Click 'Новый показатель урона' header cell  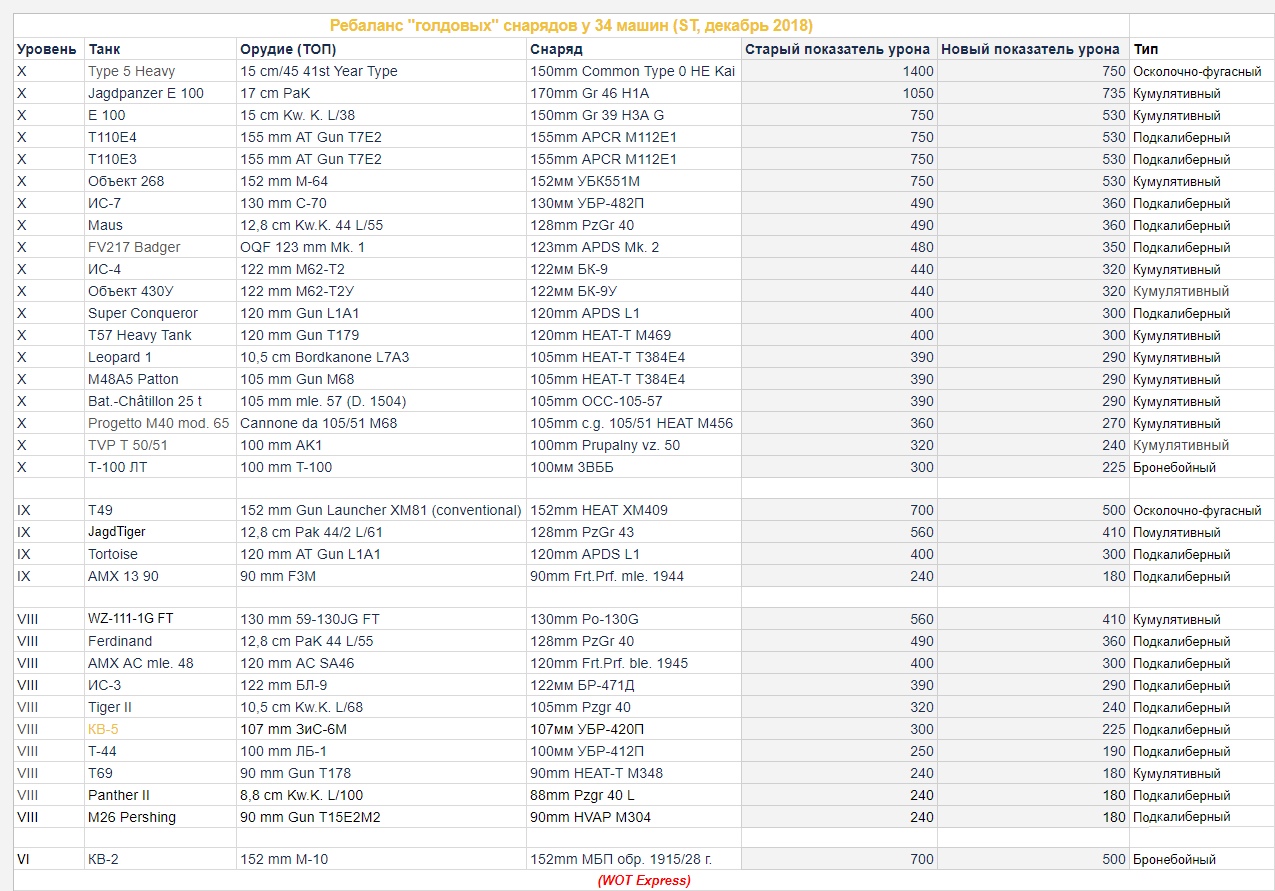1030,49
